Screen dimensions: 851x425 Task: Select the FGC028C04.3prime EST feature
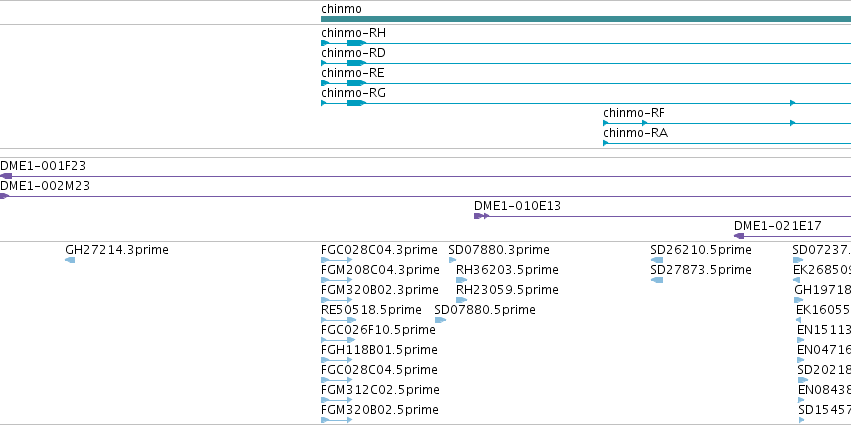pyautogui.click(x=336, y=260)
